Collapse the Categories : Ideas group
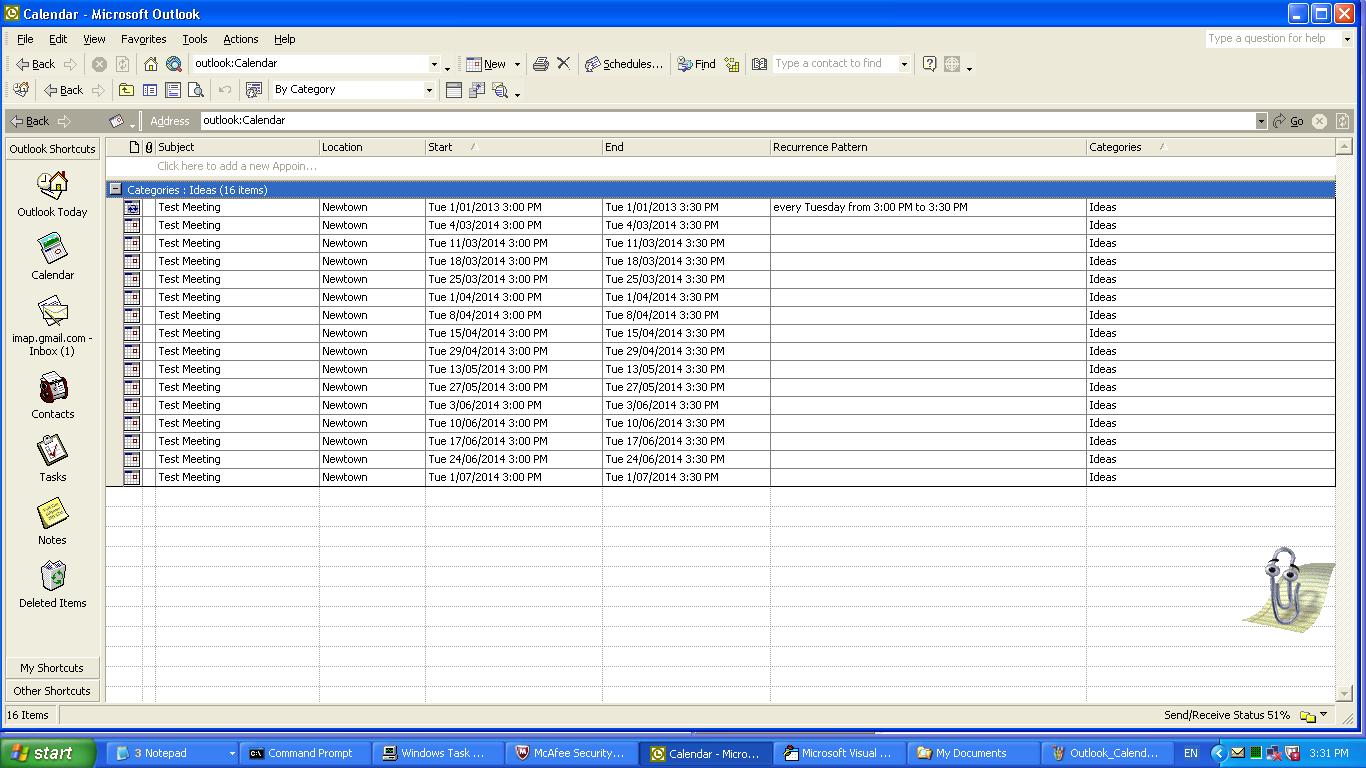 click(x=115, y=189)
